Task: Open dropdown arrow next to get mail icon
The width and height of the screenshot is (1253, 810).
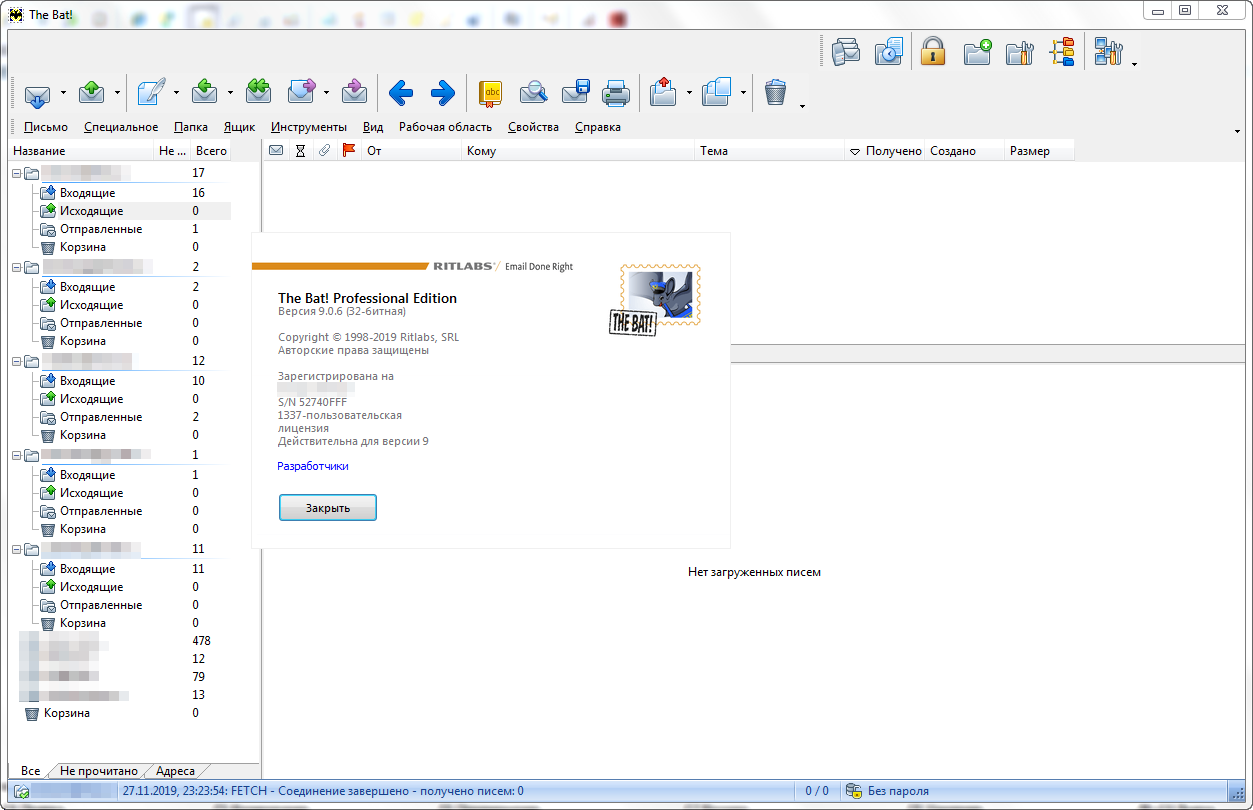Action: [x=63, y=93]
